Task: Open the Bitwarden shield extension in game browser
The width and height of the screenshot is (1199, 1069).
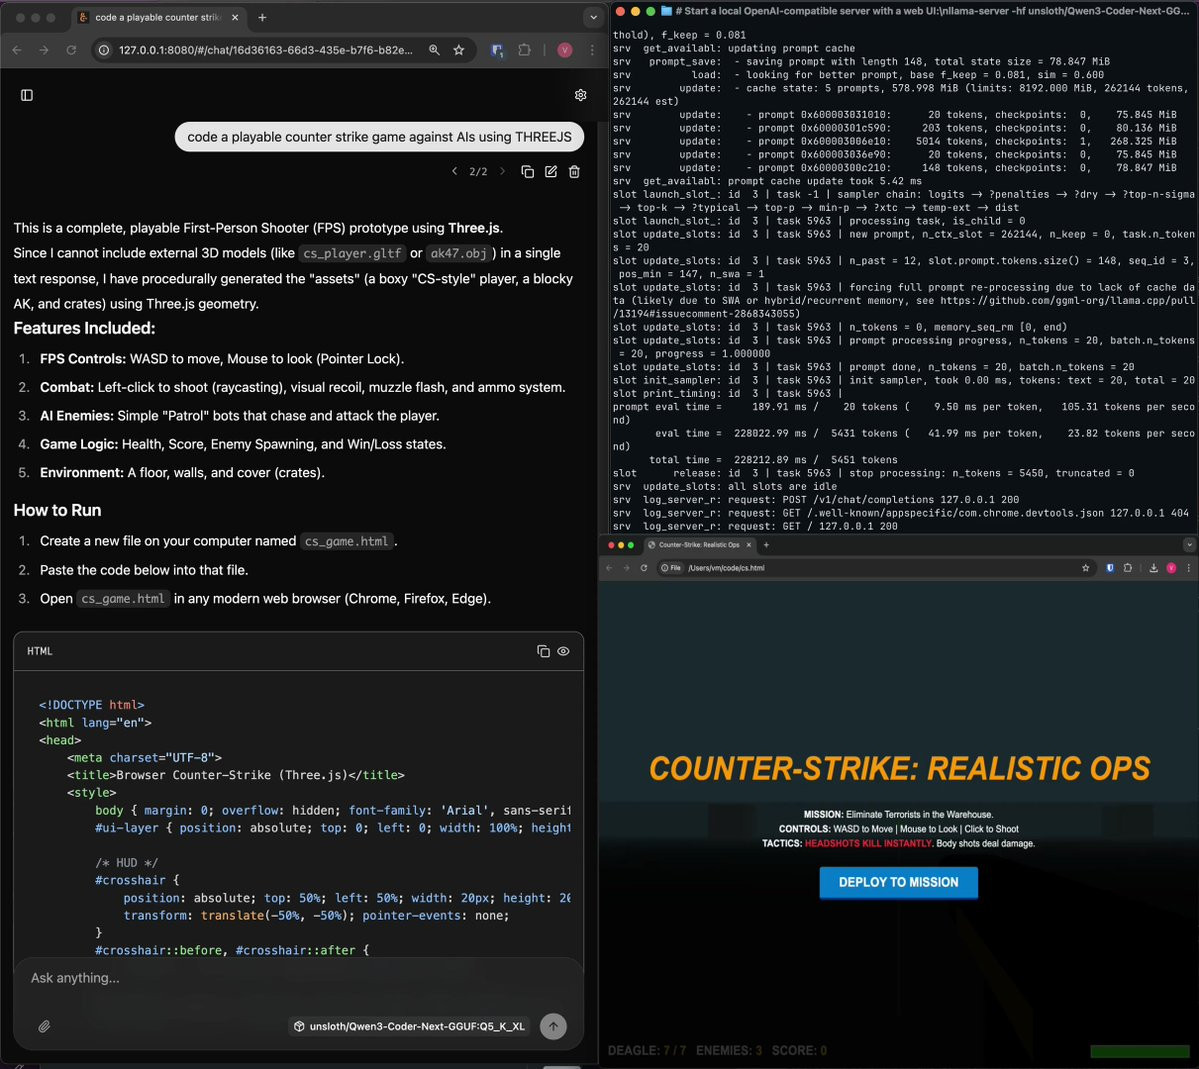Action: 1110,568
